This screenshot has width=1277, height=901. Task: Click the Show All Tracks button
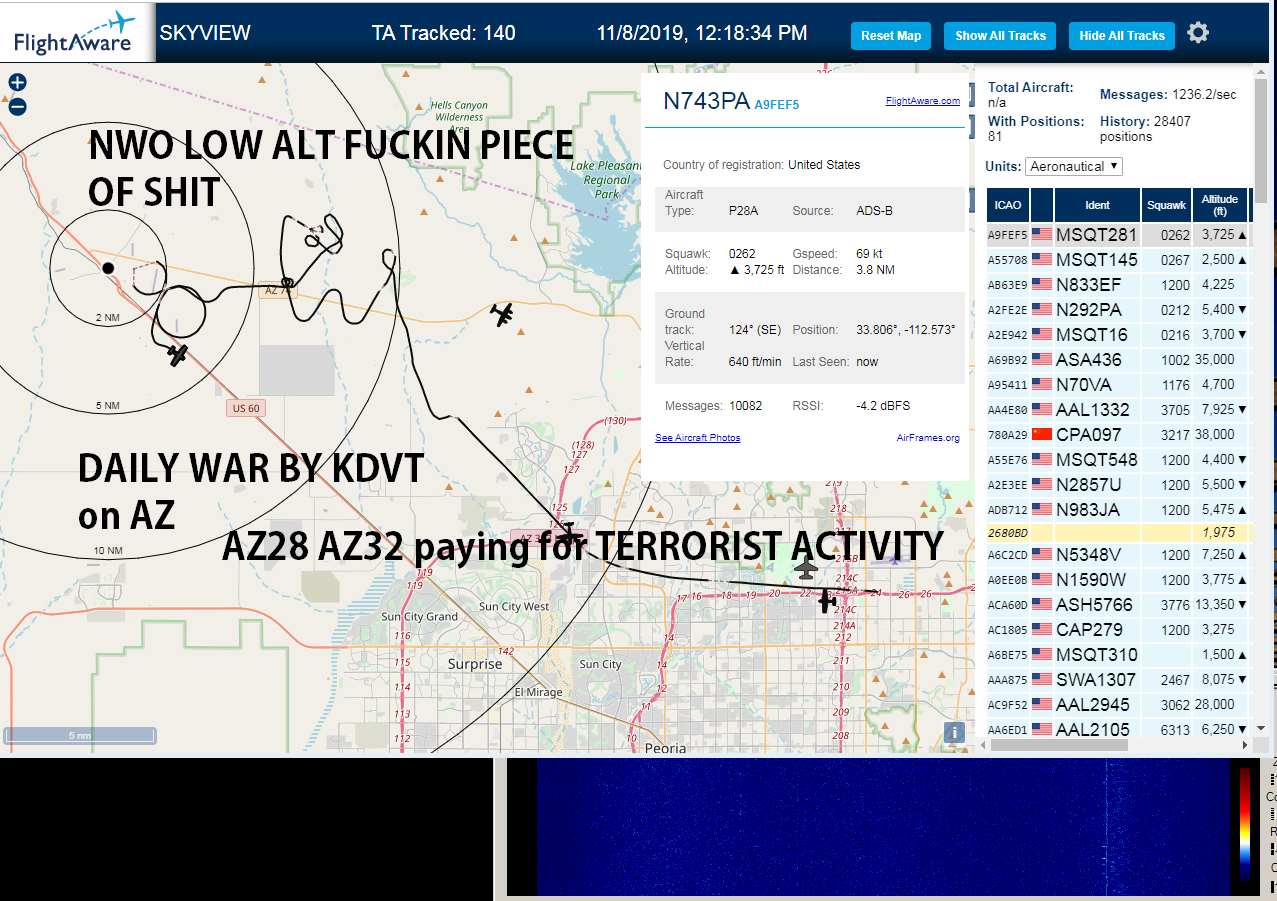pos(1000,36)
